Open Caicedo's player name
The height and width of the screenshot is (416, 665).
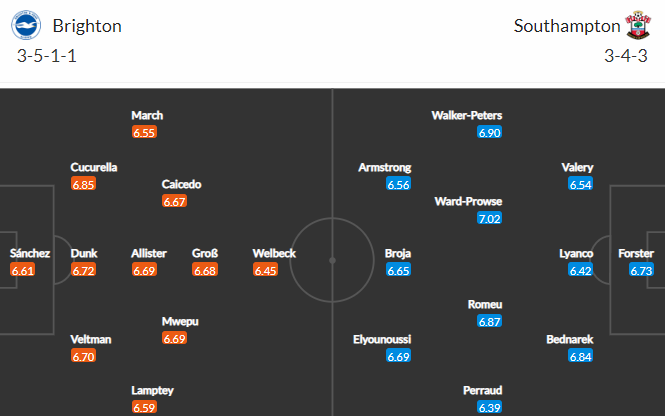click(x=182, y=184)
